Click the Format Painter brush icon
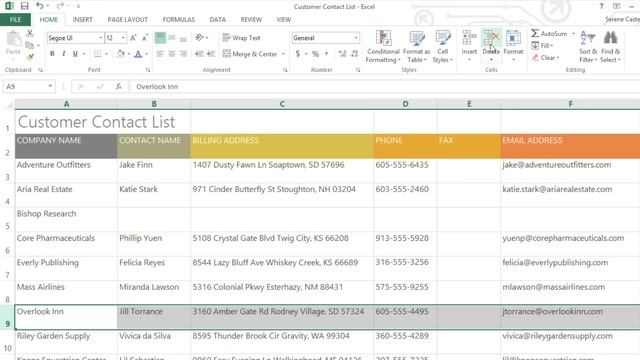The height and width of the screenshot is (360, 640). [x=30, y=57]
